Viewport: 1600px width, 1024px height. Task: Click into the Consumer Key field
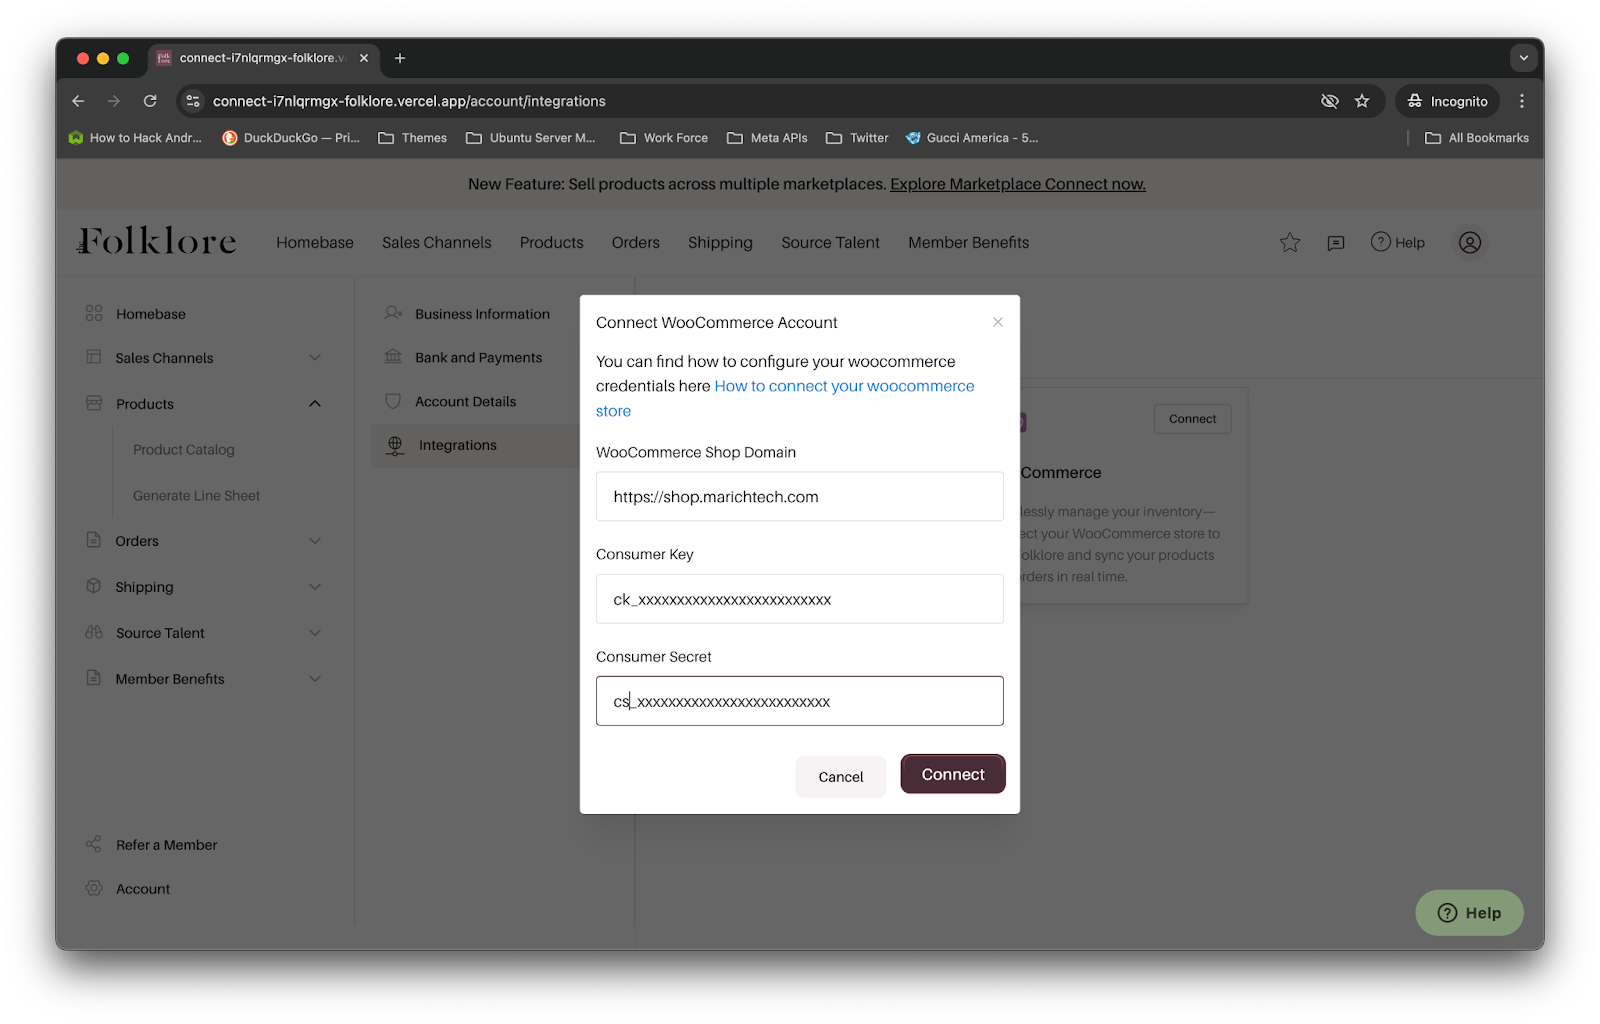[x=799, y=599]
